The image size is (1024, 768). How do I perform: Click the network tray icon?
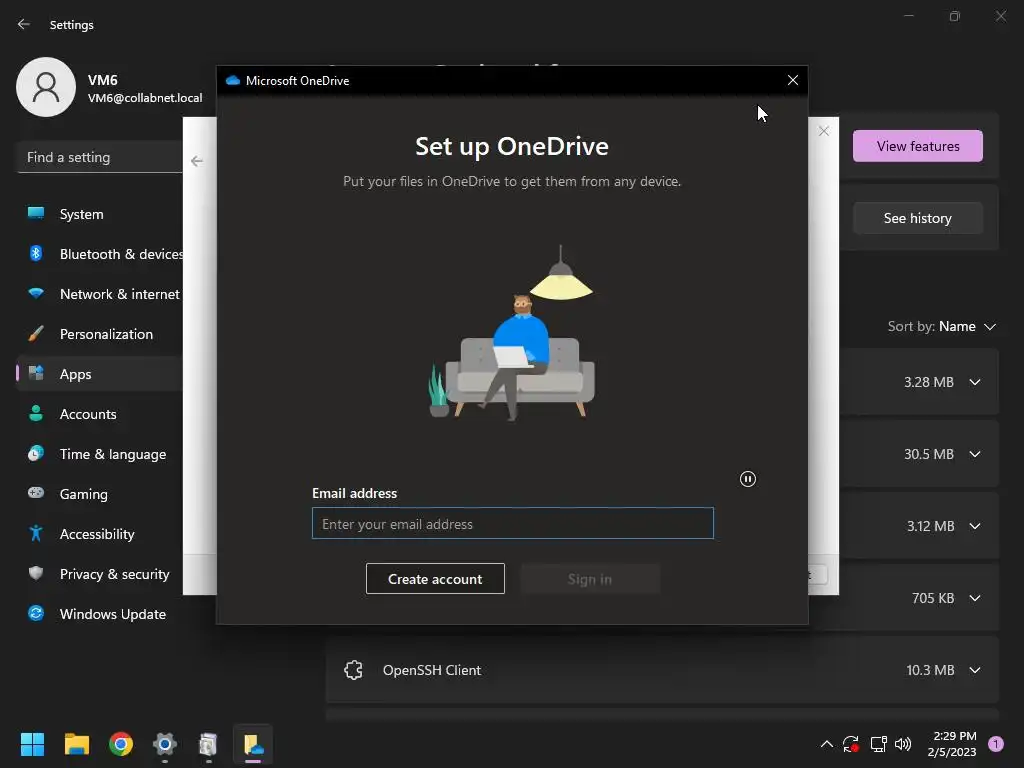point(878,744)
